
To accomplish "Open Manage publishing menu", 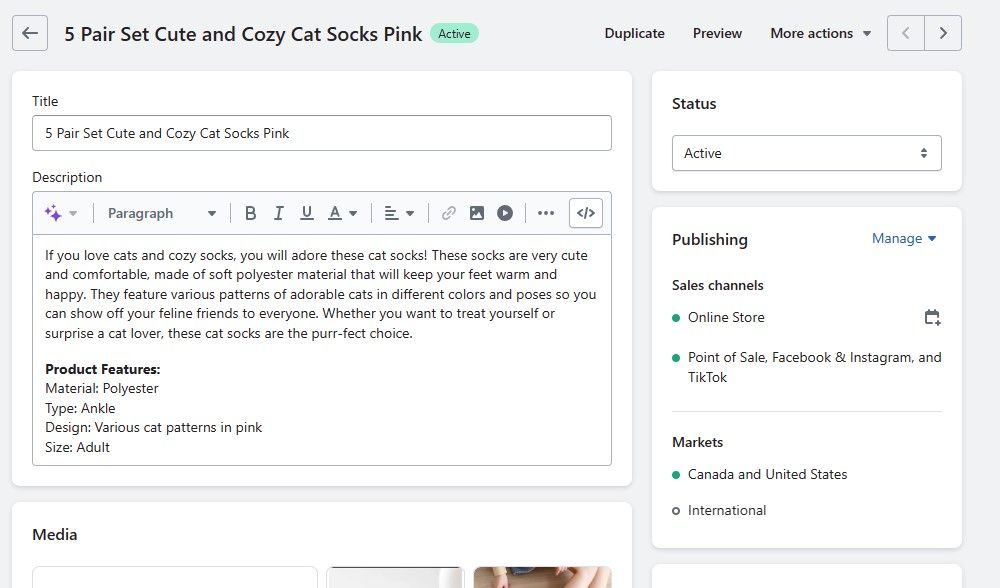I will coord(904,238).
